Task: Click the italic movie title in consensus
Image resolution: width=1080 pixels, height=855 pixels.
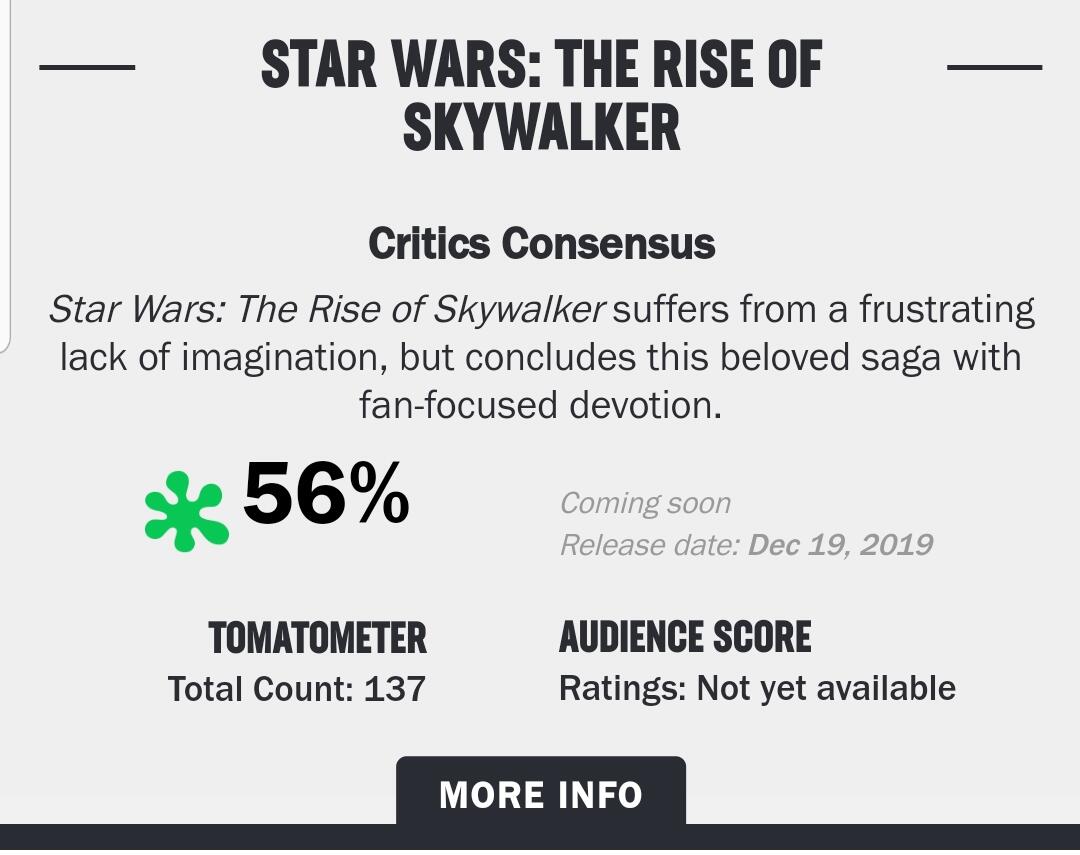Action: 327,309
